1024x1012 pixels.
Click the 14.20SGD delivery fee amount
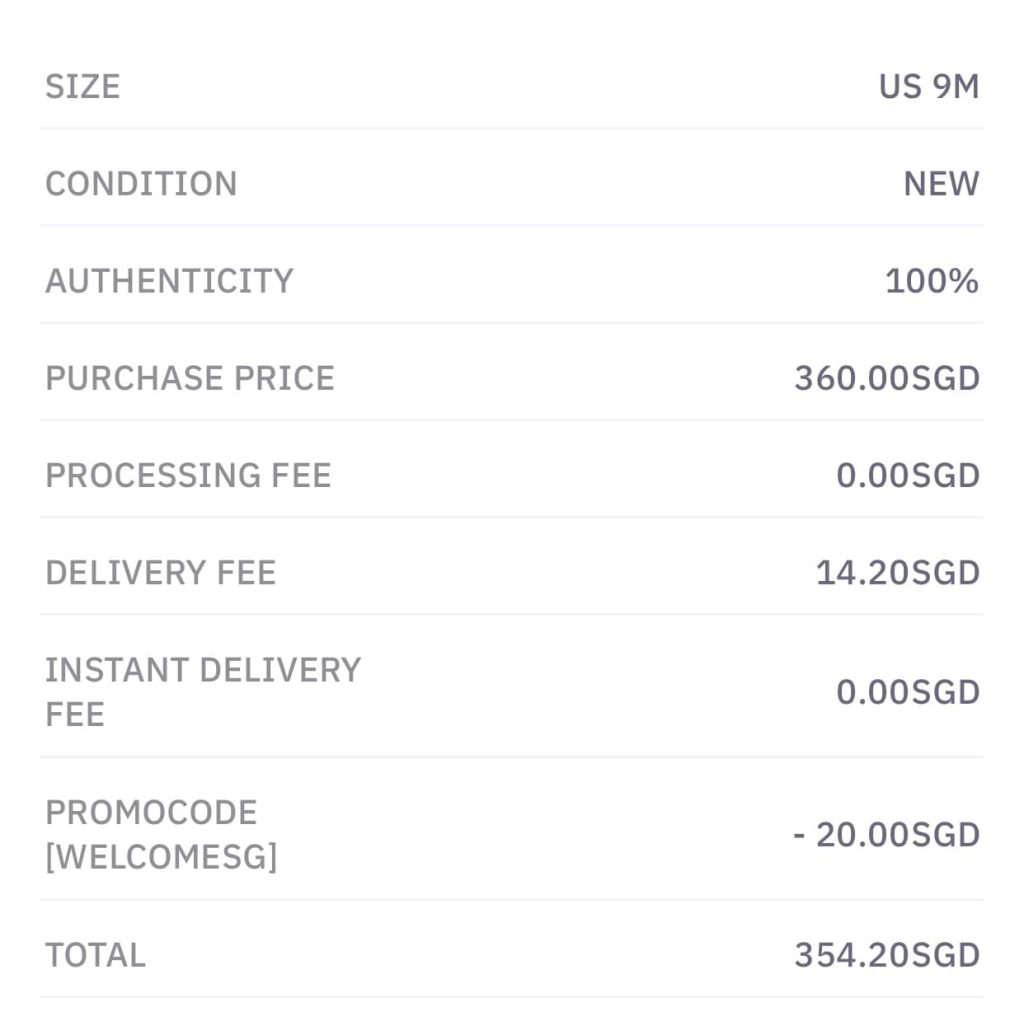click(897, 573)
